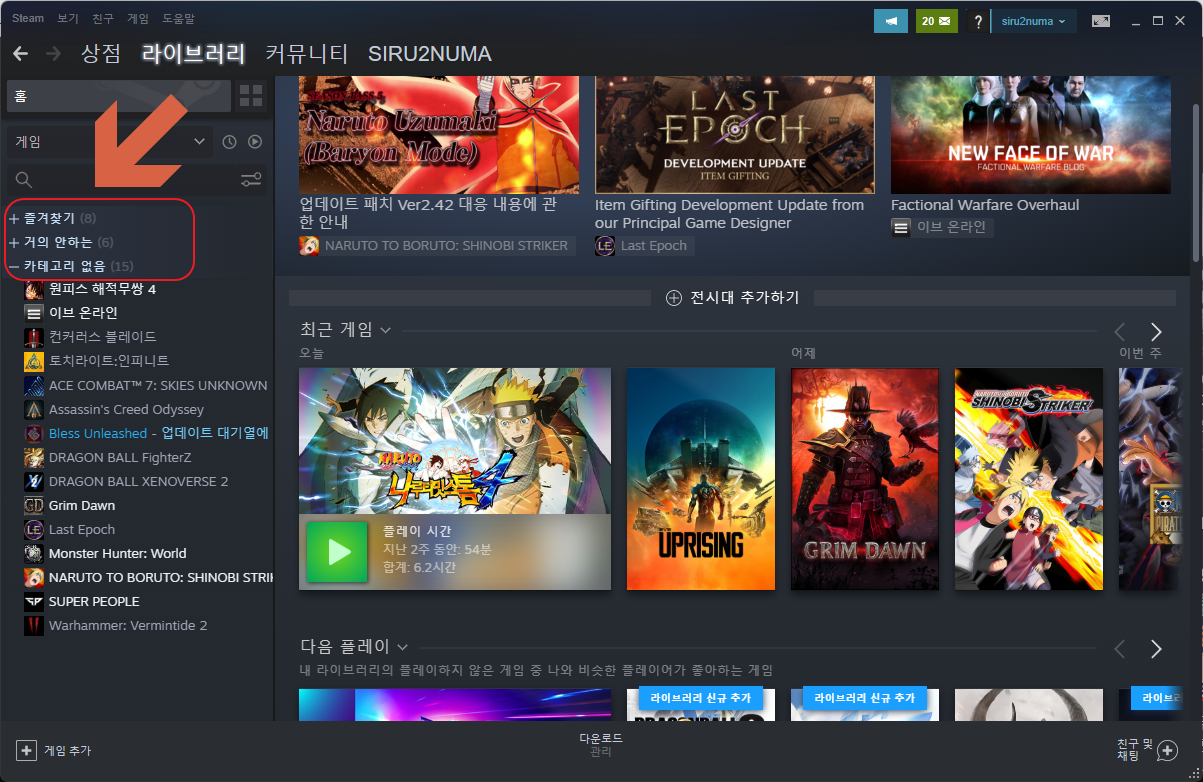The width and height of the screenshot is (1203, 782).
Task: Open advanced filter sliders icon
Action: (251, 180)
